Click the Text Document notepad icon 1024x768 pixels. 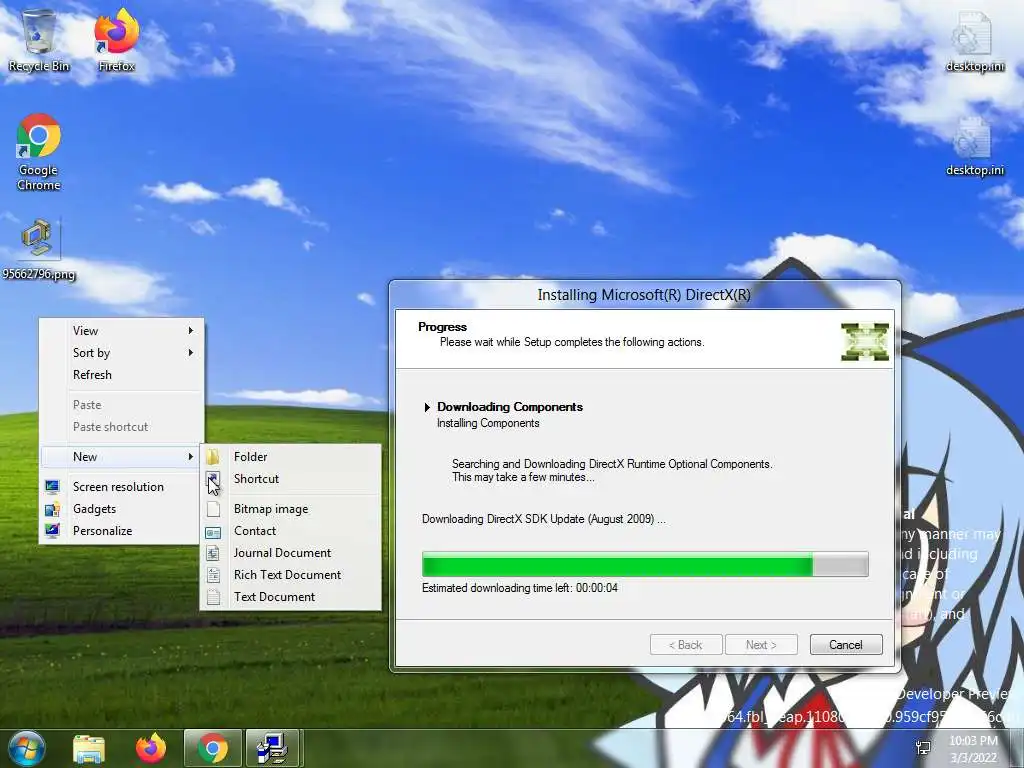coord(213,597)
